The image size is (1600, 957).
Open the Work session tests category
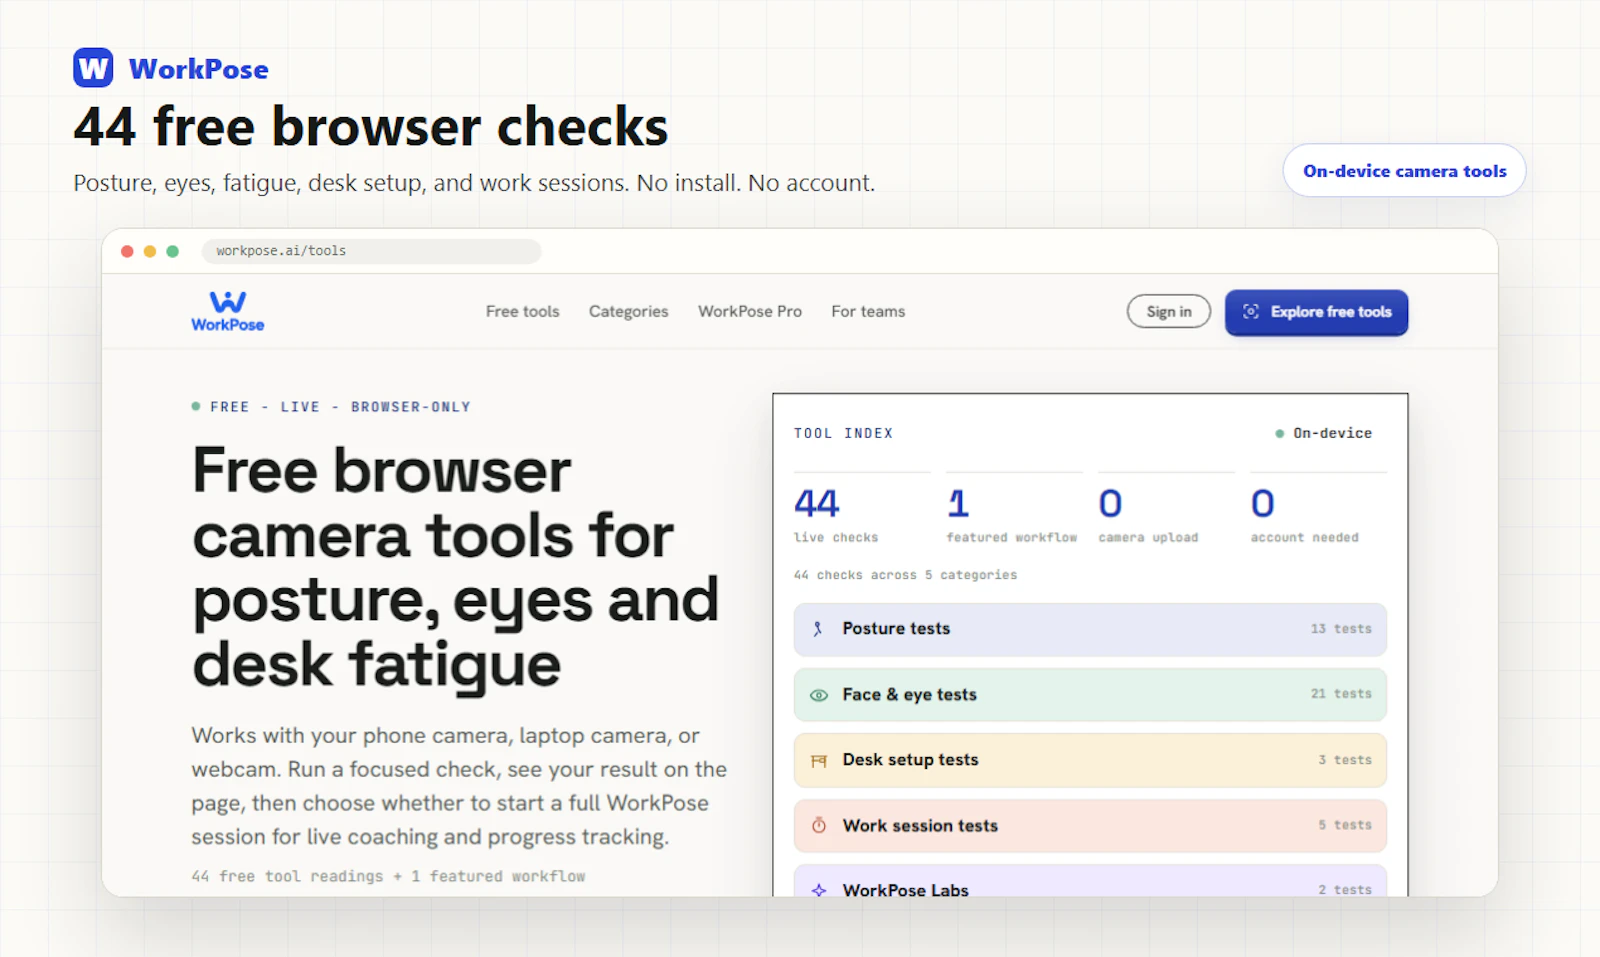(1090, 826)
